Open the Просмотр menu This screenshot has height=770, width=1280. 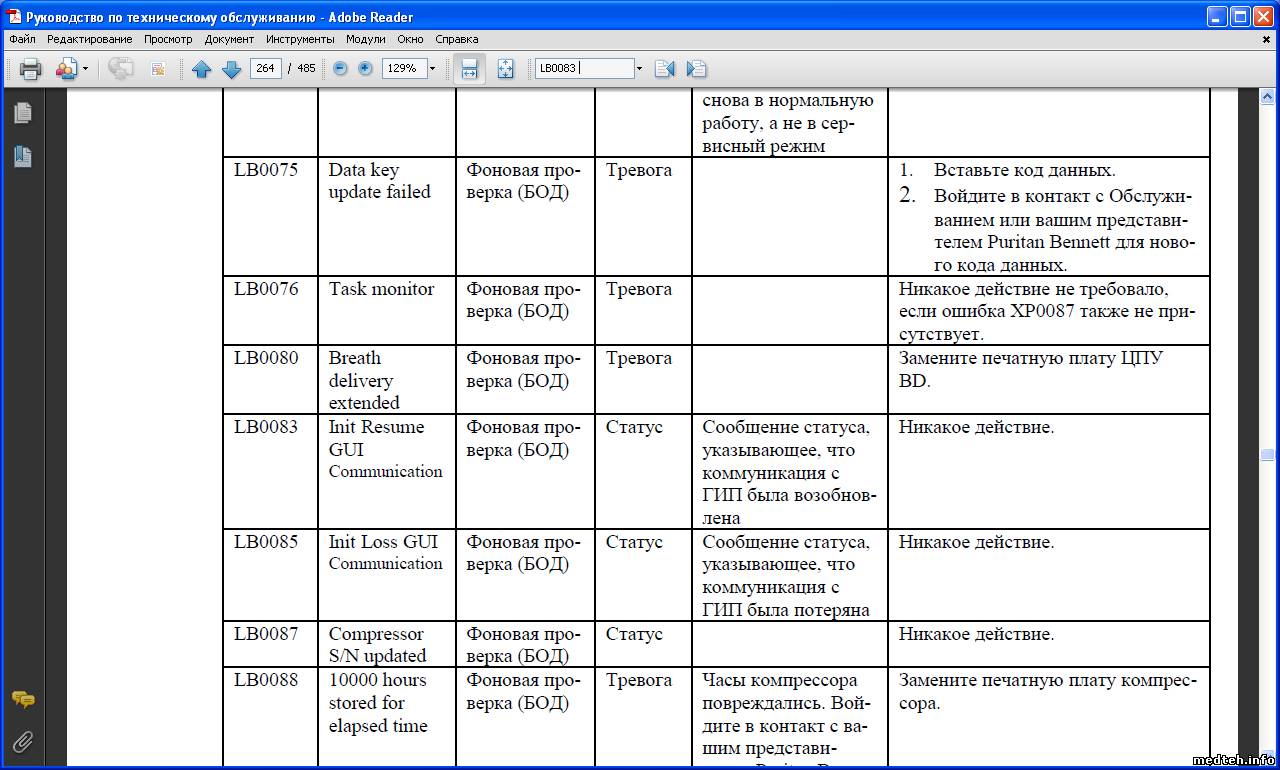click(x=167, y=39)
